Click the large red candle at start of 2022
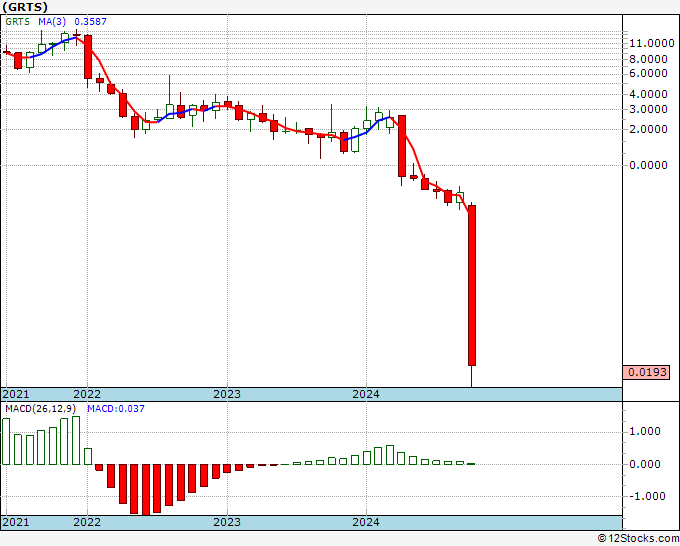This screenshot has width=680, height=546. (x=88, y=57)
